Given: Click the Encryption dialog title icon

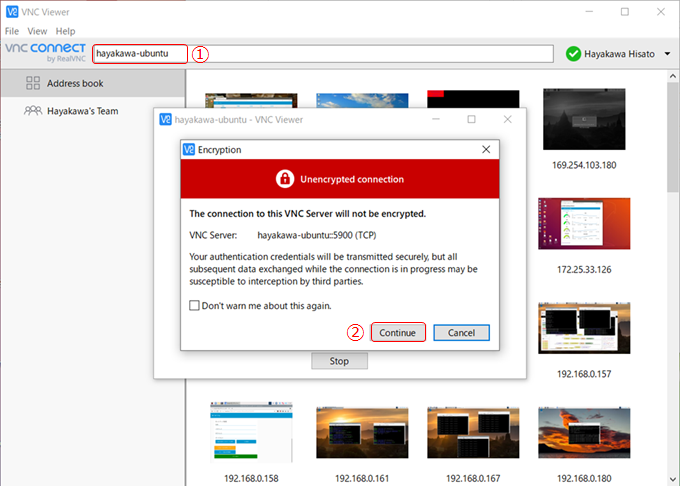Looking at the screenshot, I should pos(189,149).
